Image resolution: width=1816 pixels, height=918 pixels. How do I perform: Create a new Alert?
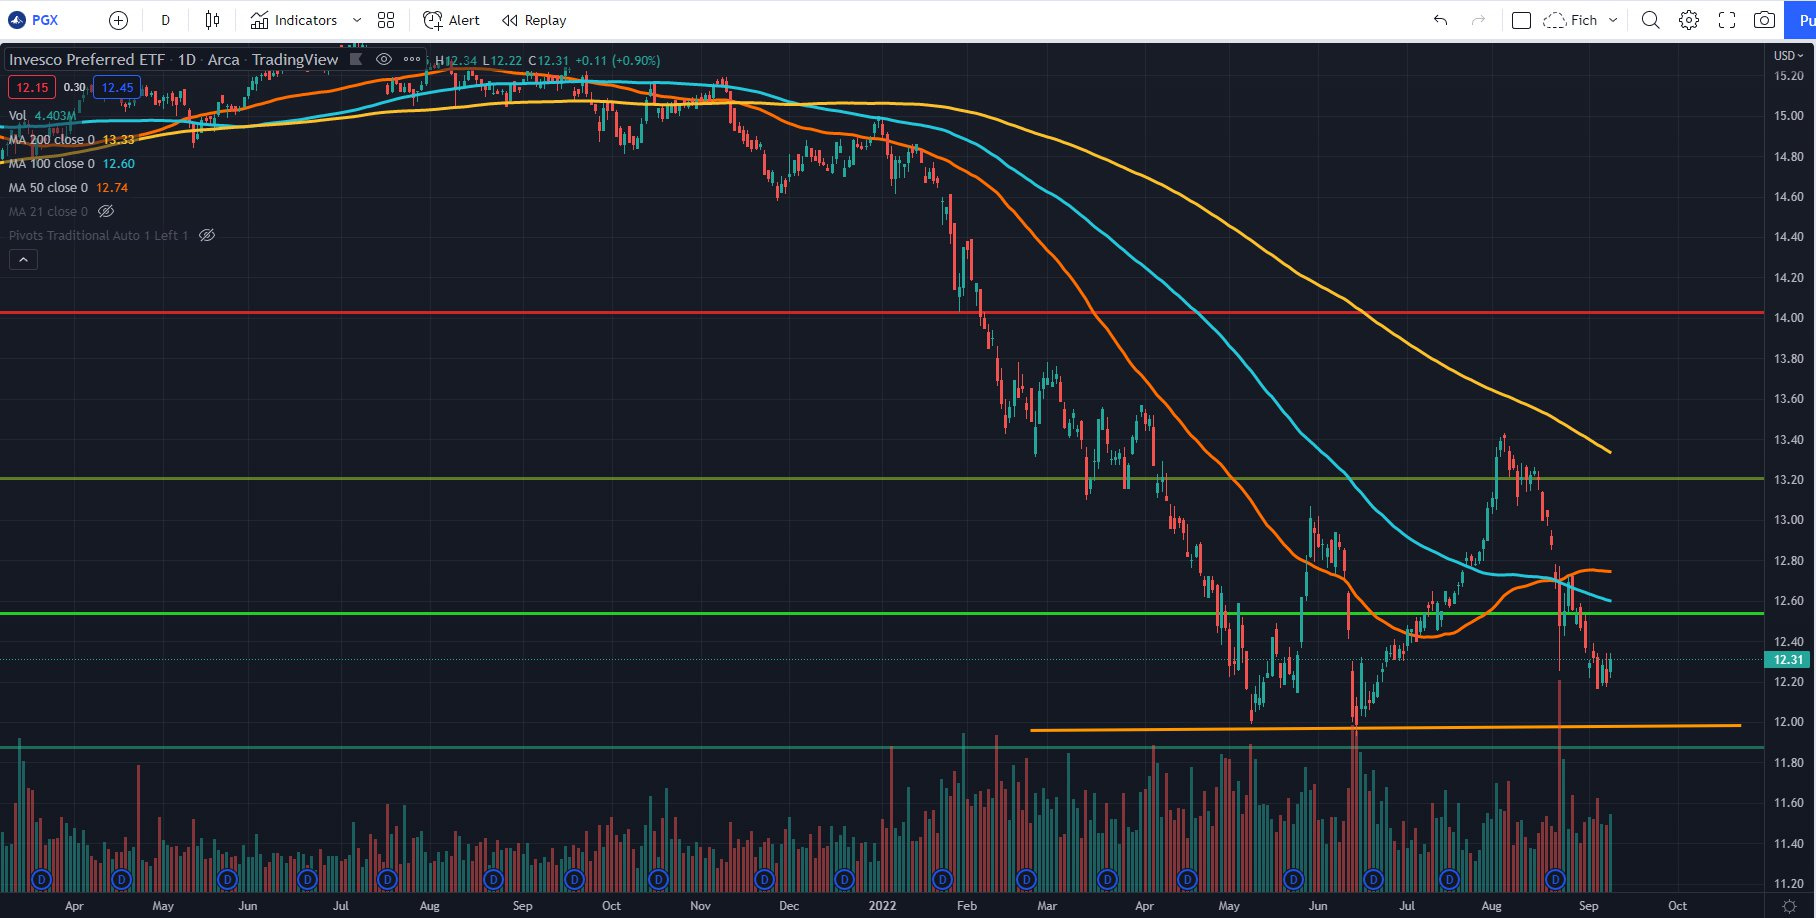click(451, 20)
